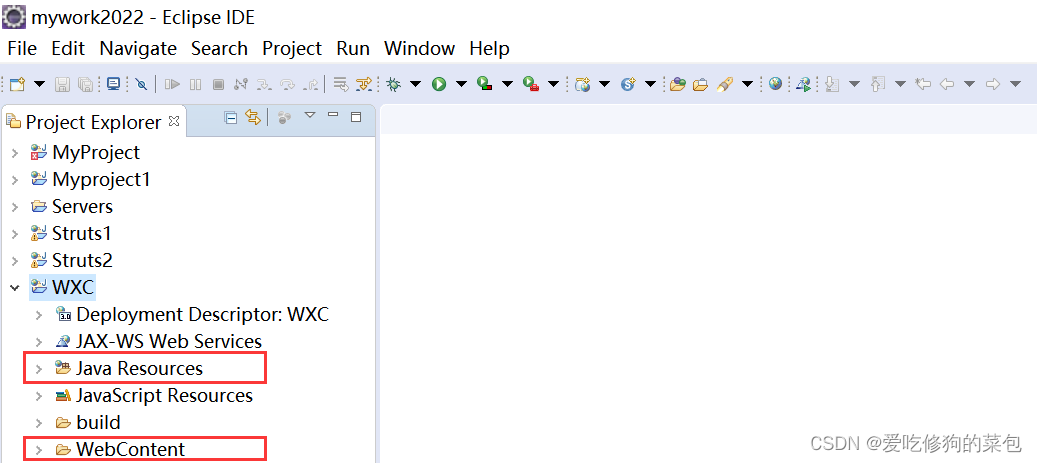Open the Run menu

point(353,48)
